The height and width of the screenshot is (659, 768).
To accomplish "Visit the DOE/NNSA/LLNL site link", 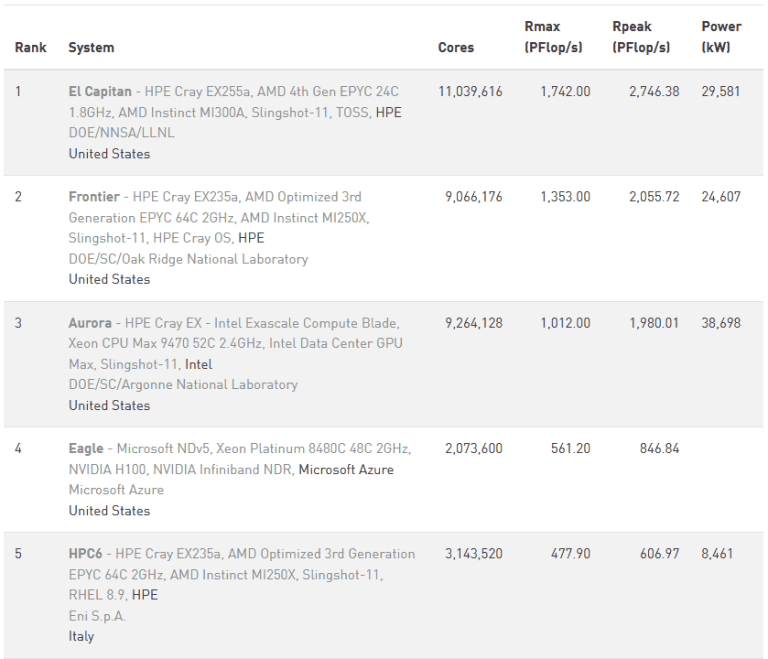I will tap(121, 133).
